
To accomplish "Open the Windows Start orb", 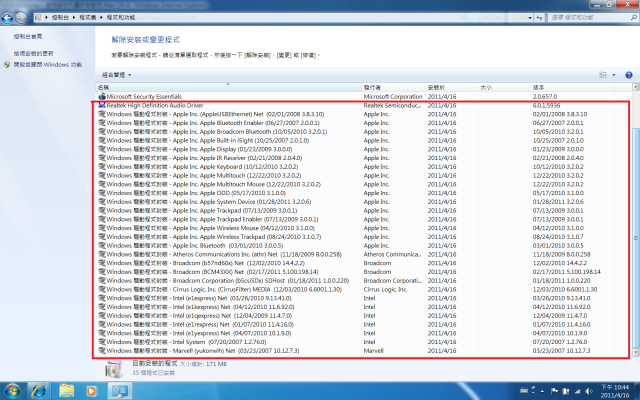I will click(x=12, y=391).
